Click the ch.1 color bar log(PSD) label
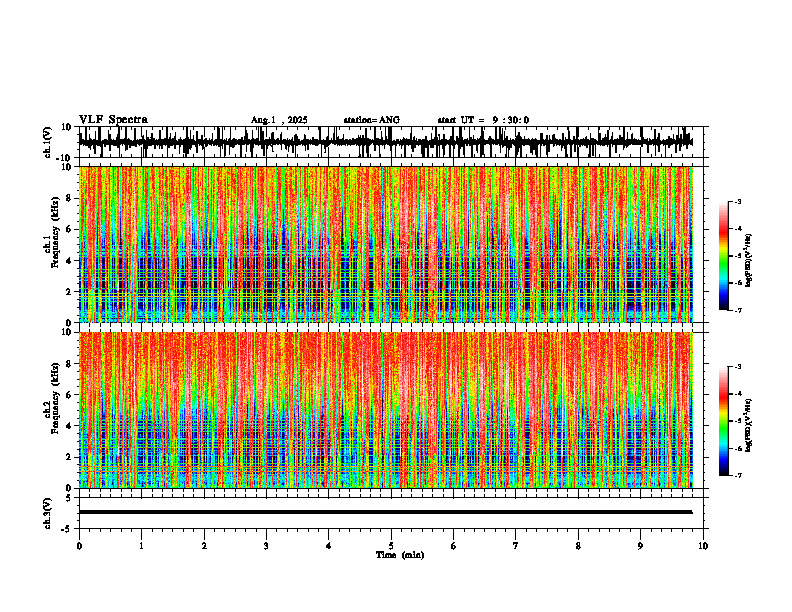 point(749,261)
